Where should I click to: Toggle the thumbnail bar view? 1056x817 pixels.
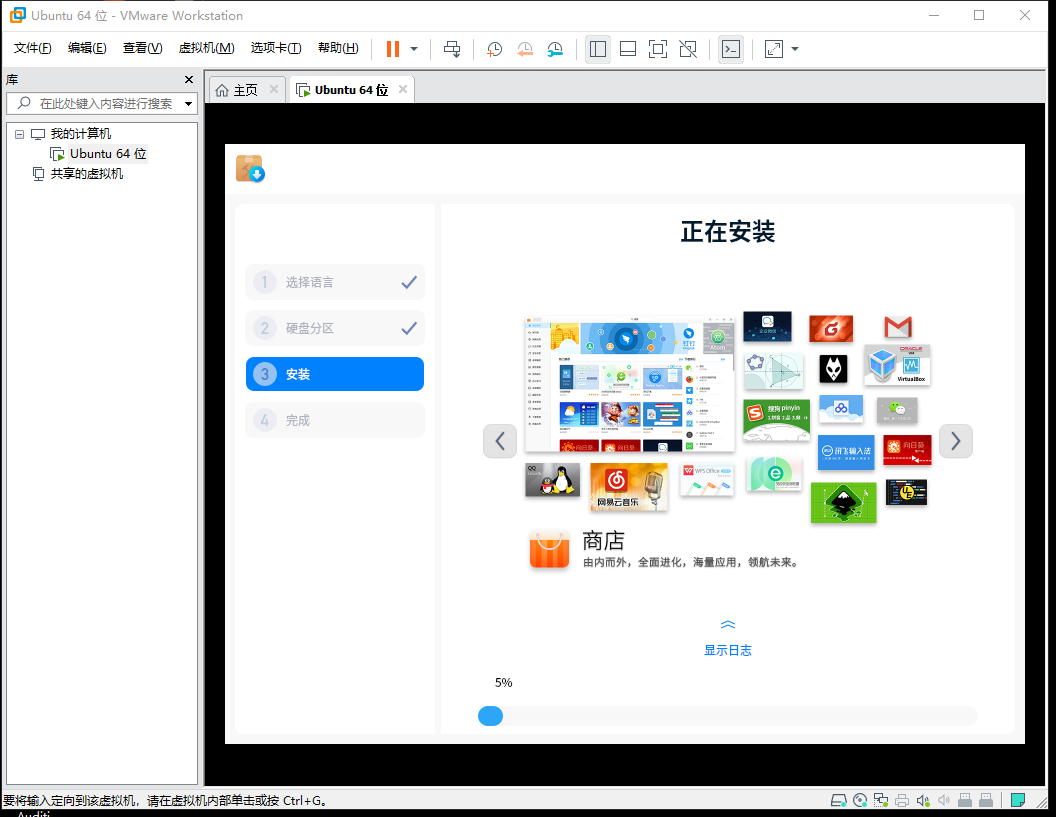[x=628, y=48]
